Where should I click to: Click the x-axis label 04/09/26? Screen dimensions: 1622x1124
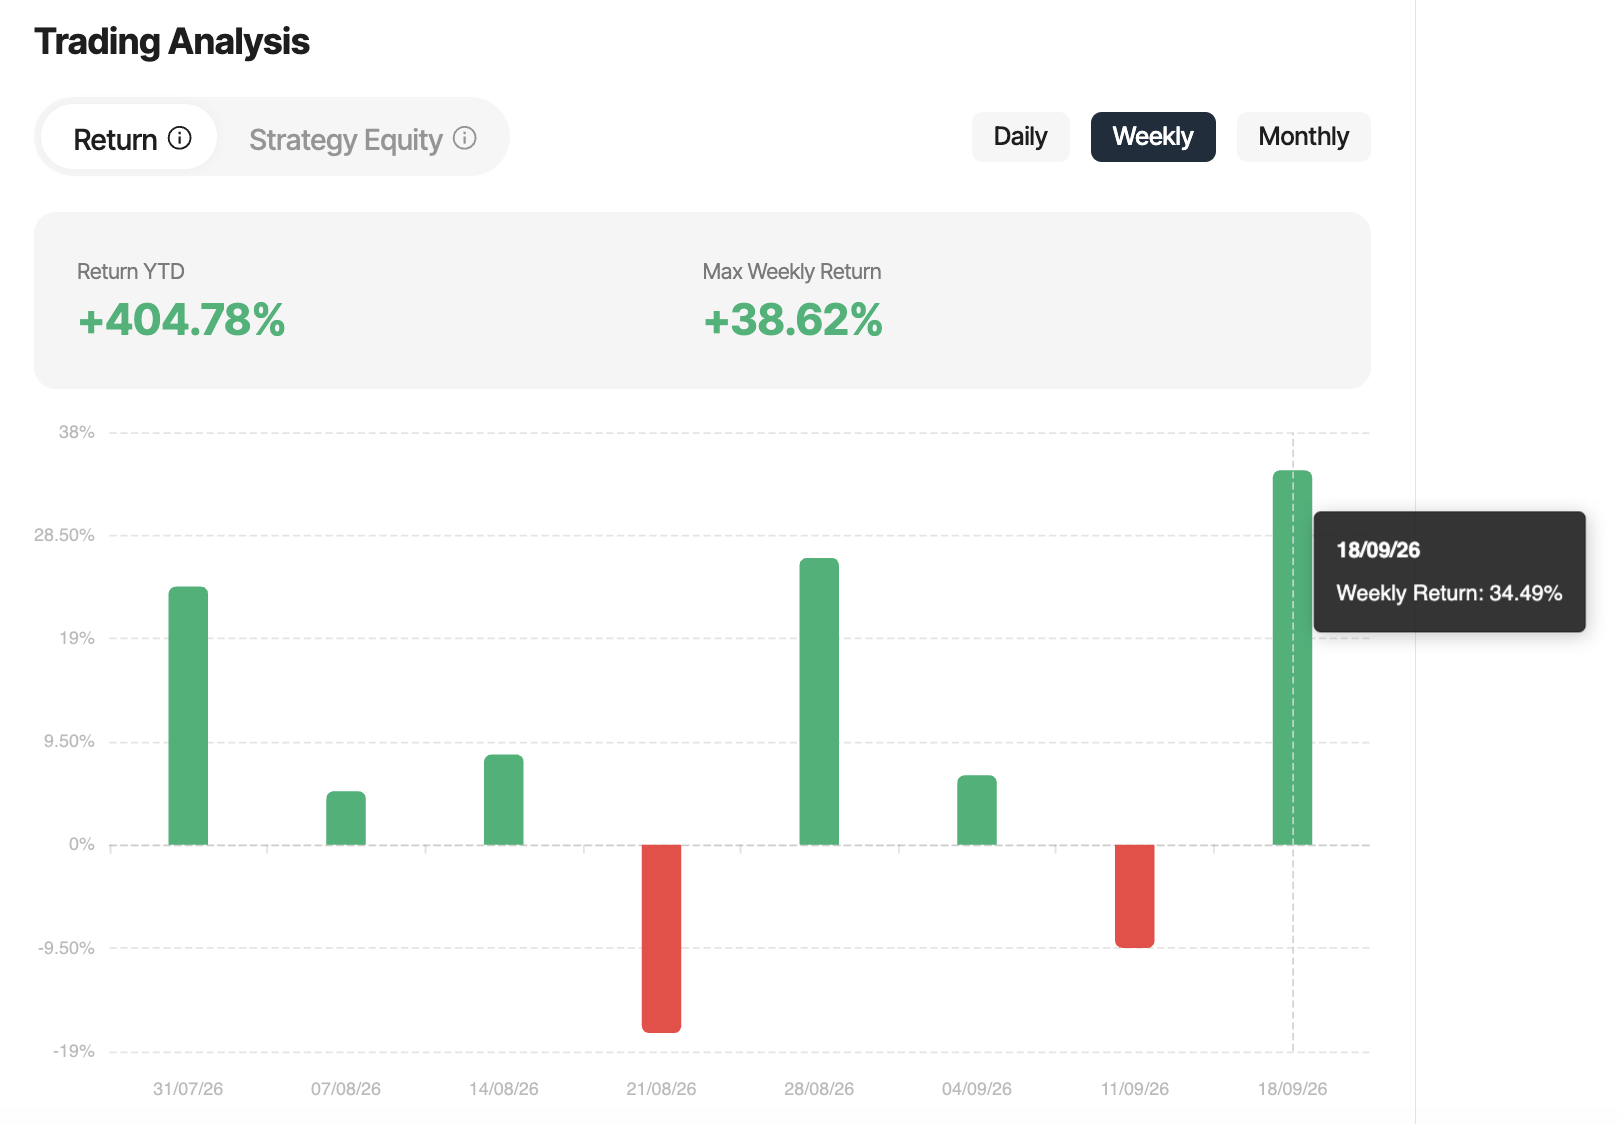pos(977,1089)
